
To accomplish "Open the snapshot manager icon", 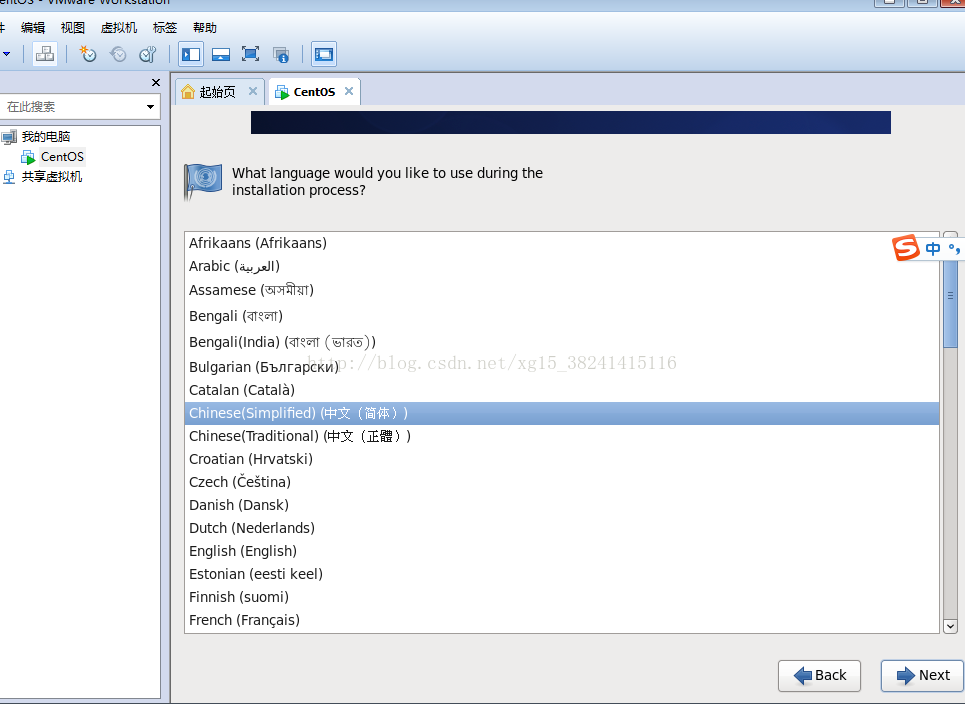I will pos(147,54).
